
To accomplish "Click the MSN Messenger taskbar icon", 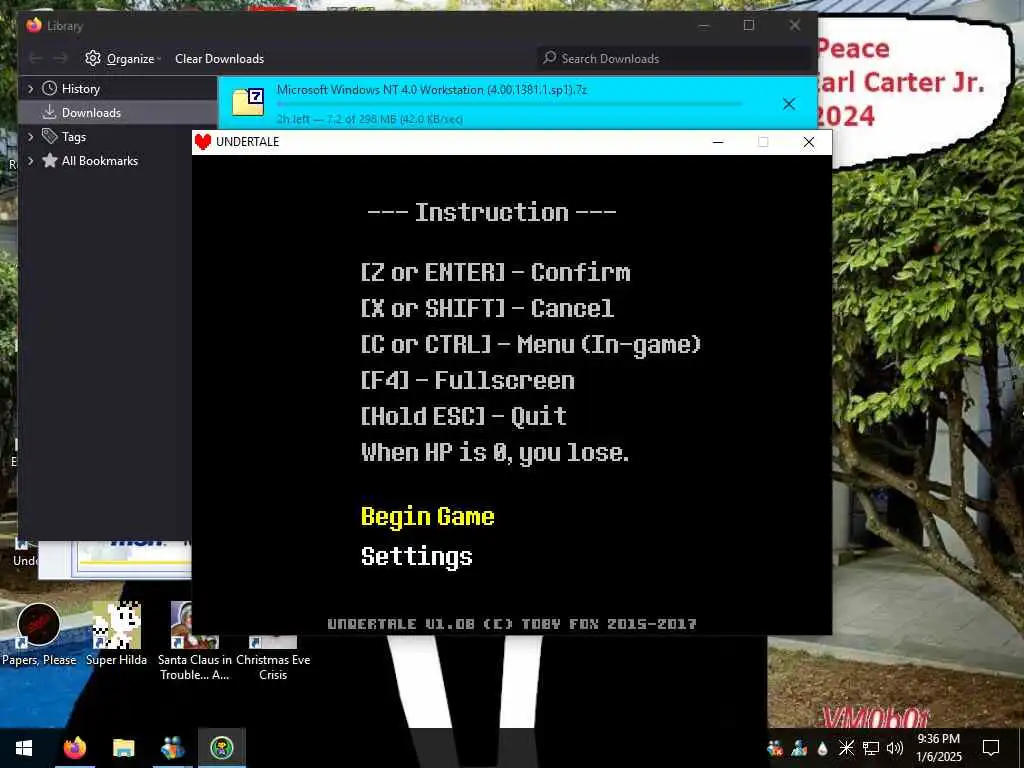I will 172,748.
